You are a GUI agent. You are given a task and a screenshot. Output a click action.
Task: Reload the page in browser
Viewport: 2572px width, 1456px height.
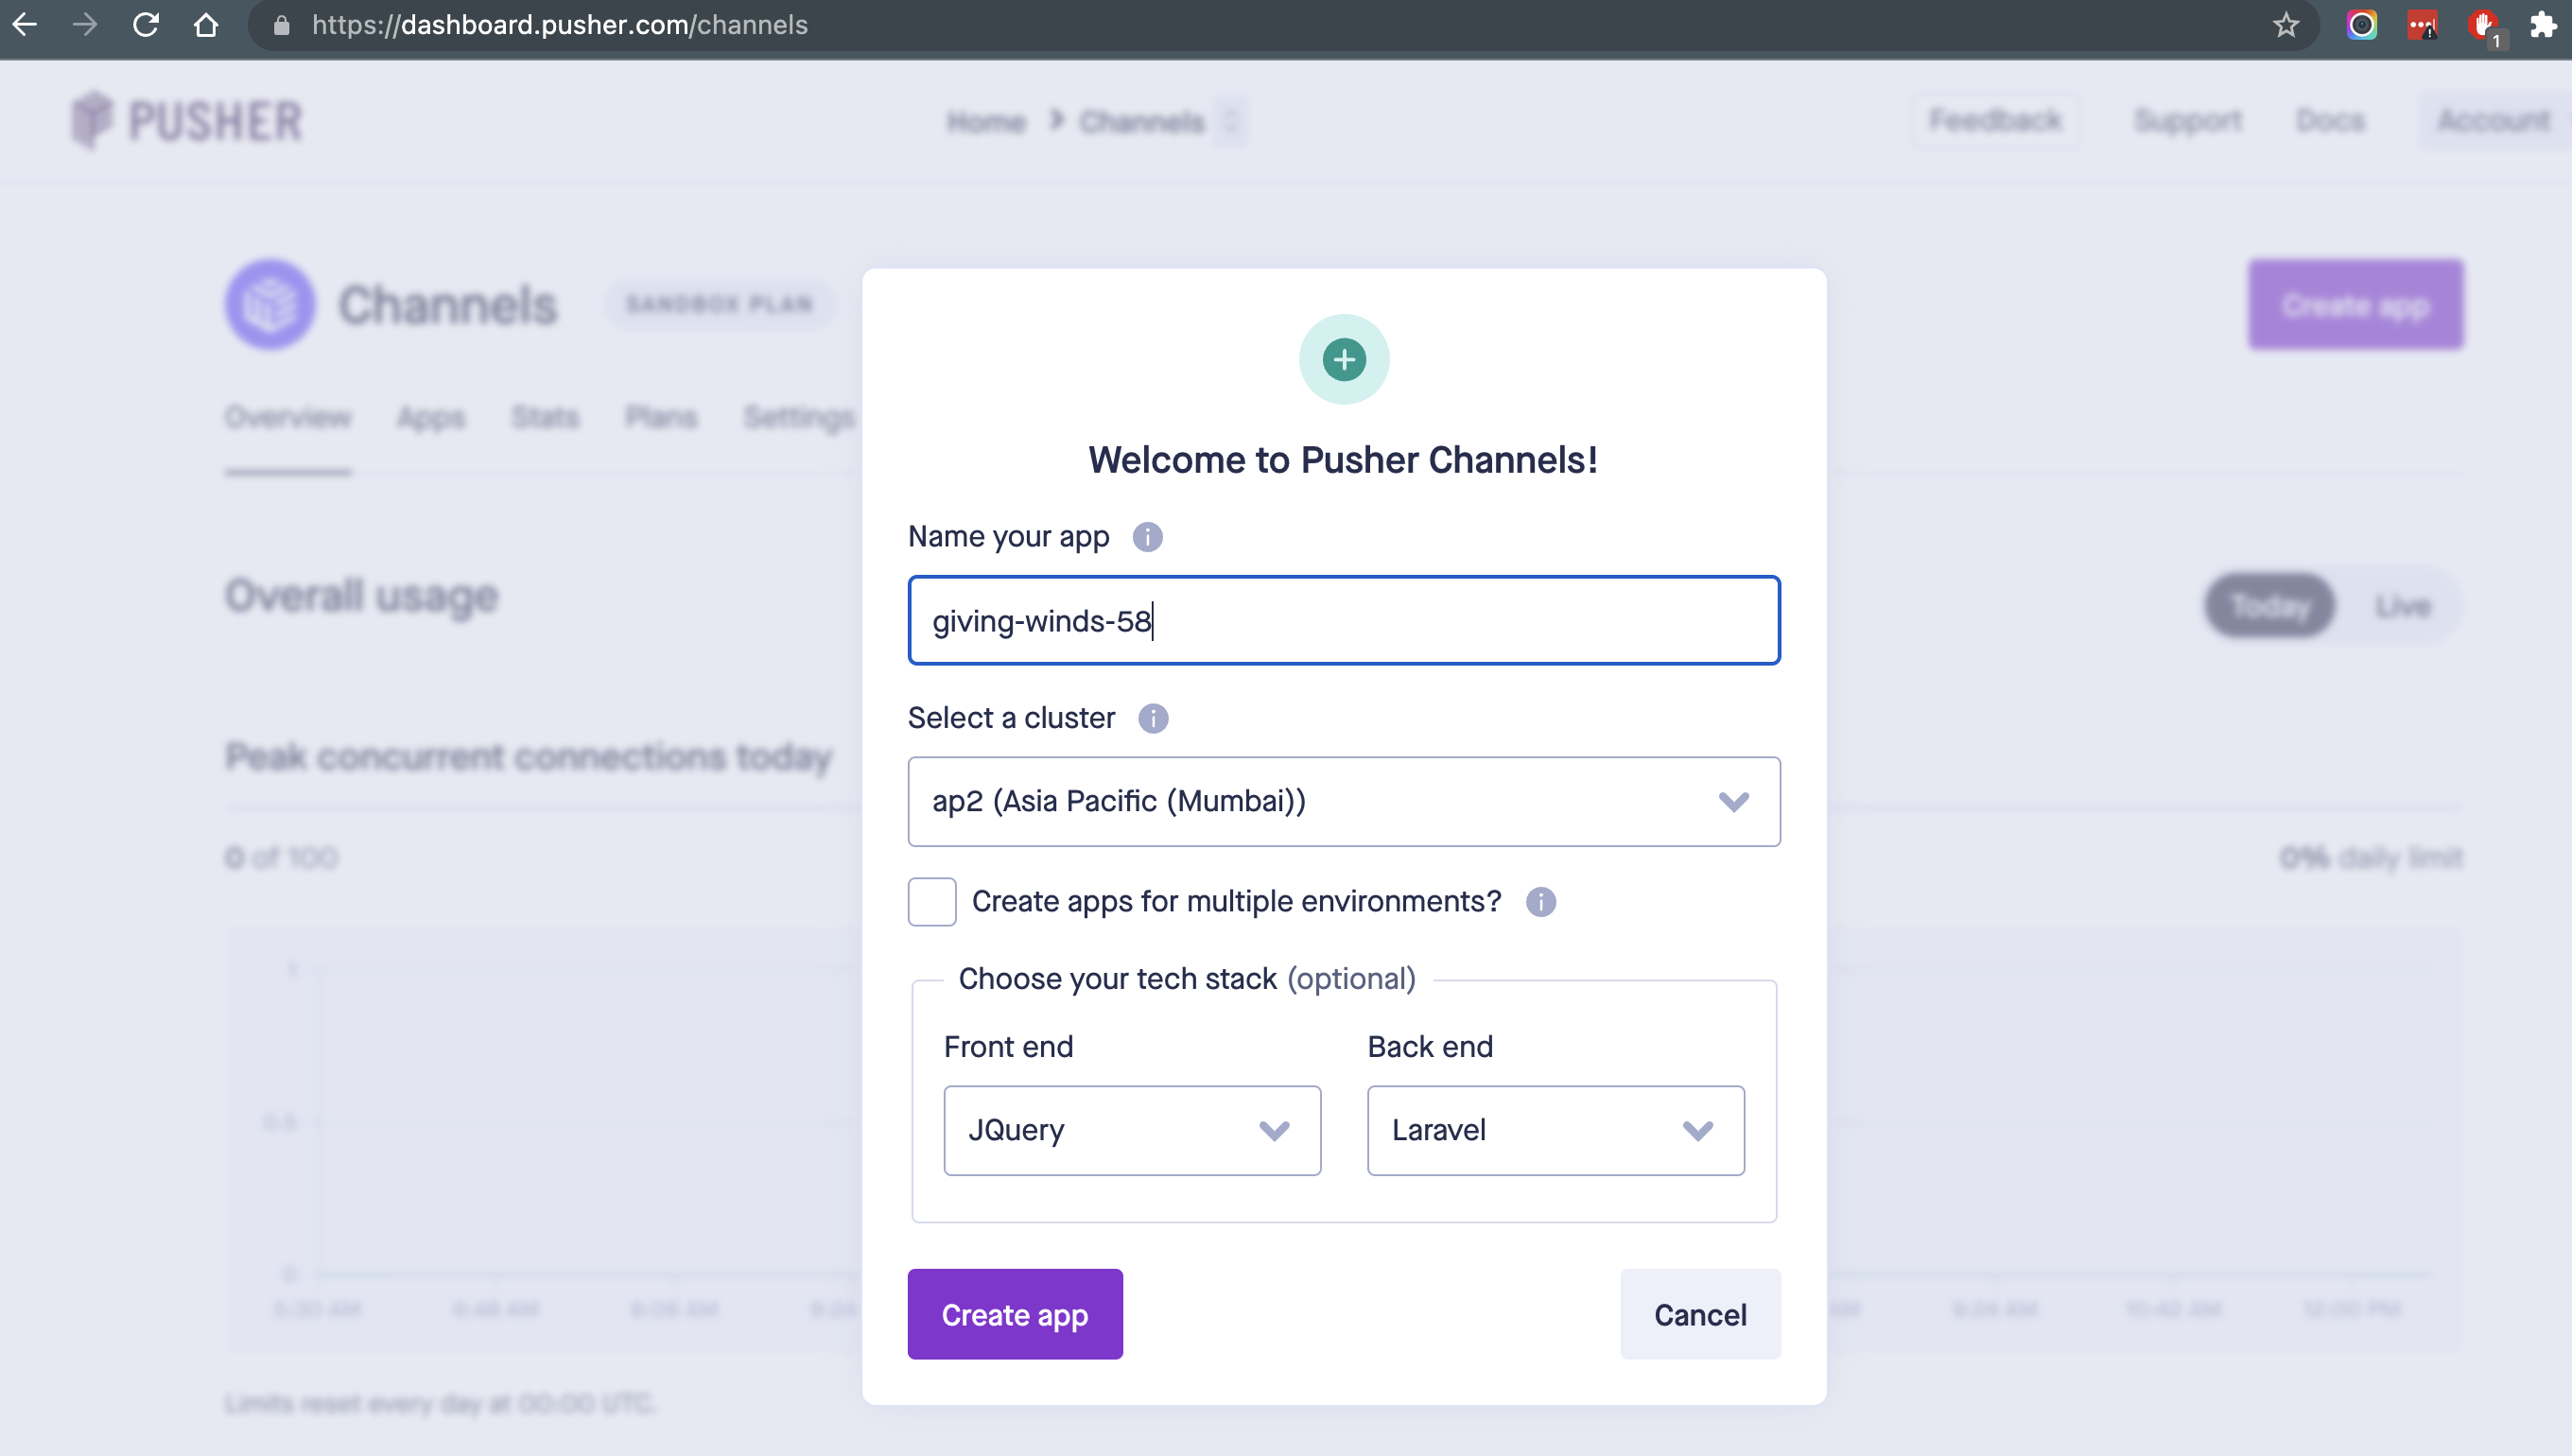click(146, 25)
